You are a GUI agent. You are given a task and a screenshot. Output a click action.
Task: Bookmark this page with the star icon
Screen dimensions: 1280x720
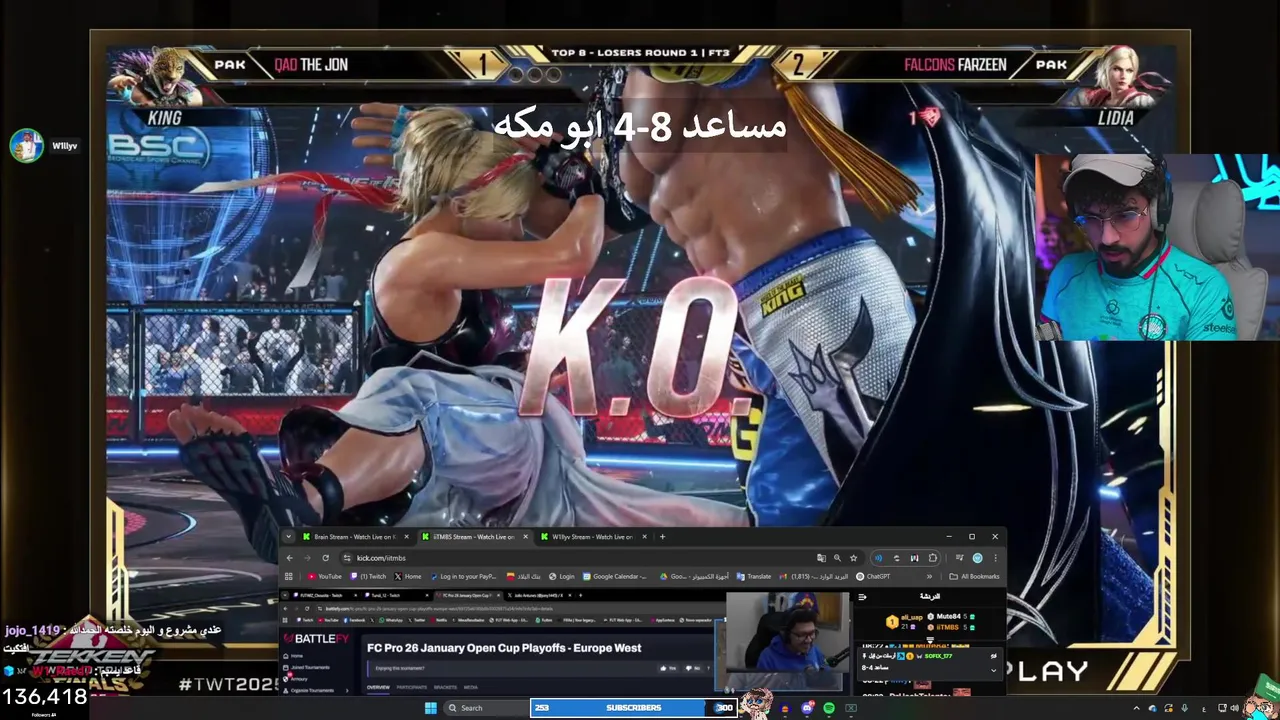click(x=854, y=558)
